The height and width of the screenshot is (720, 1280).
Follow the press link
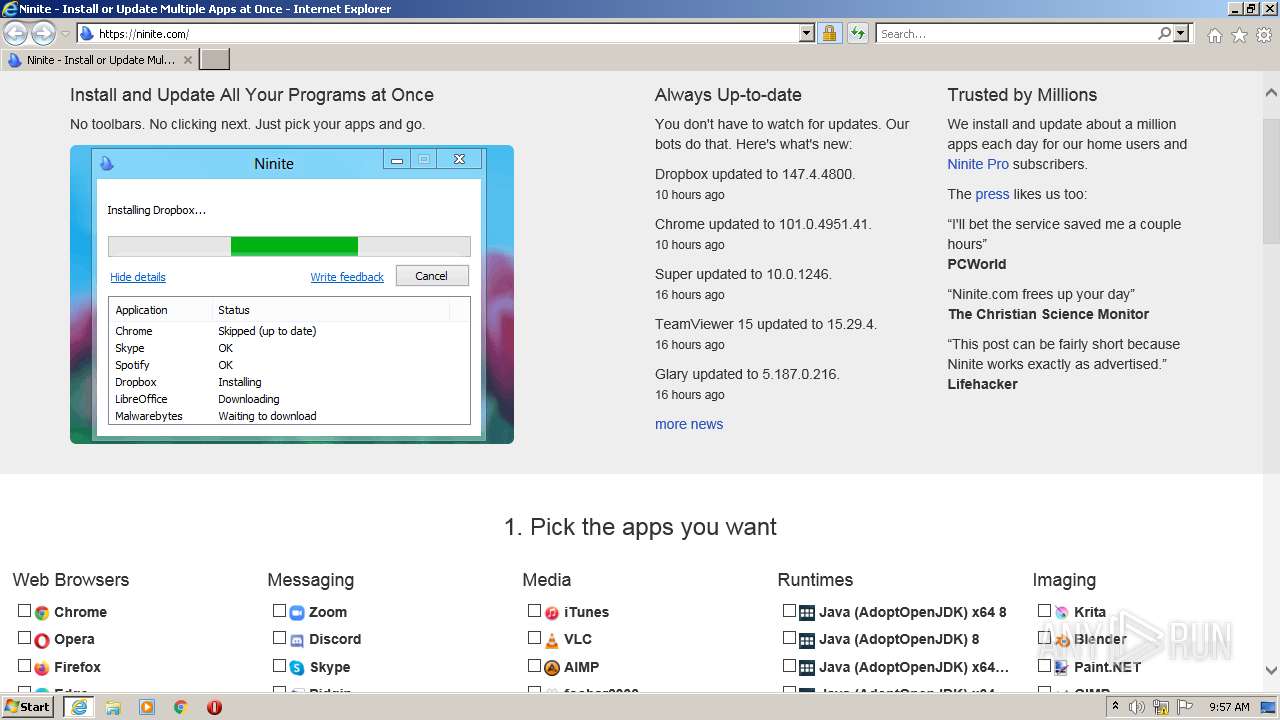pos(992,194)
